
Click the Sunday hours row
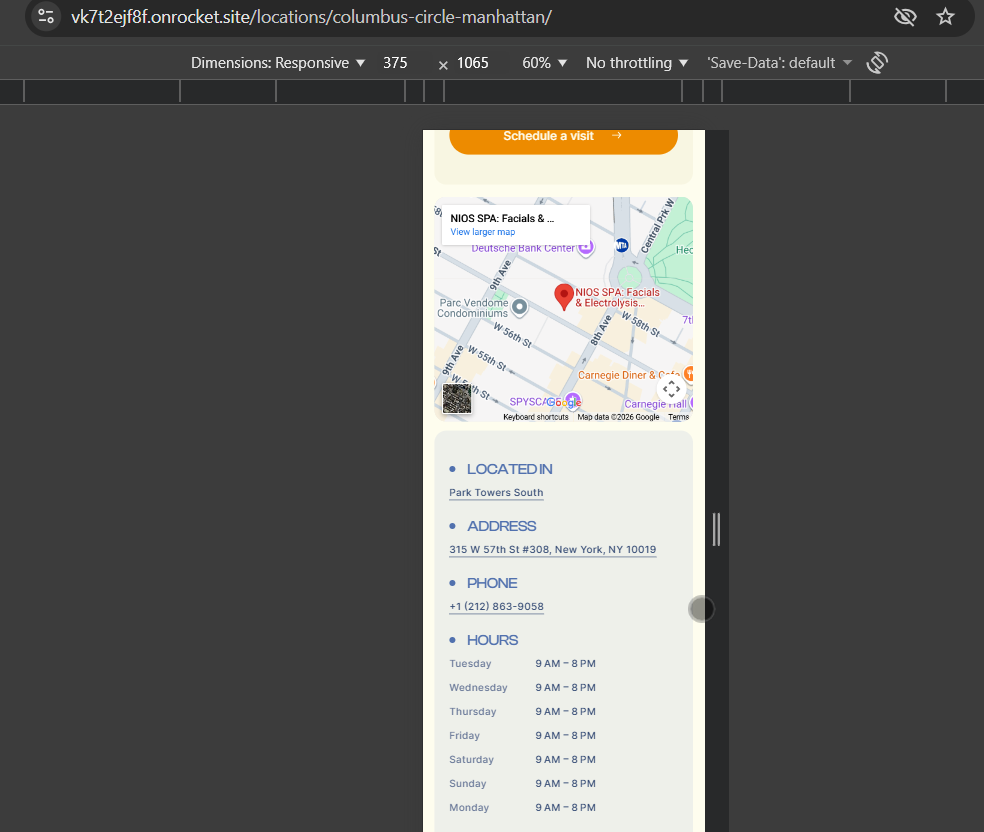click(522, 784)
